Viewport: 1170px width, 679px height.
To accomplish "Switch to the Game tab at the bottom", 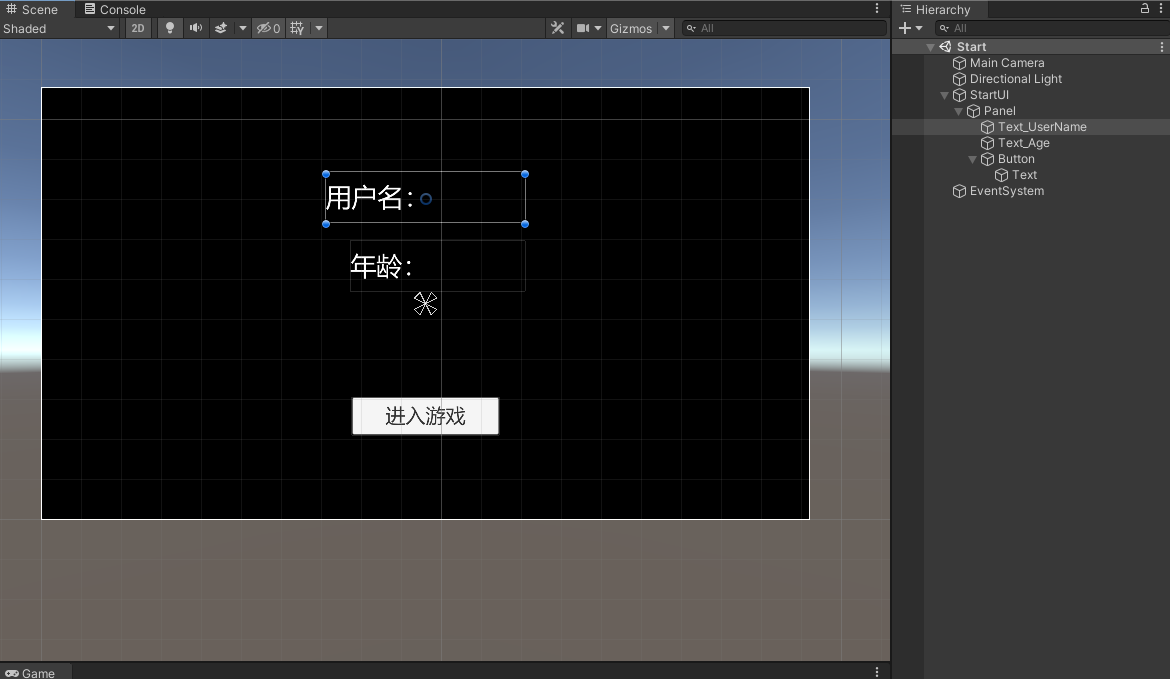I will [35, 672].
